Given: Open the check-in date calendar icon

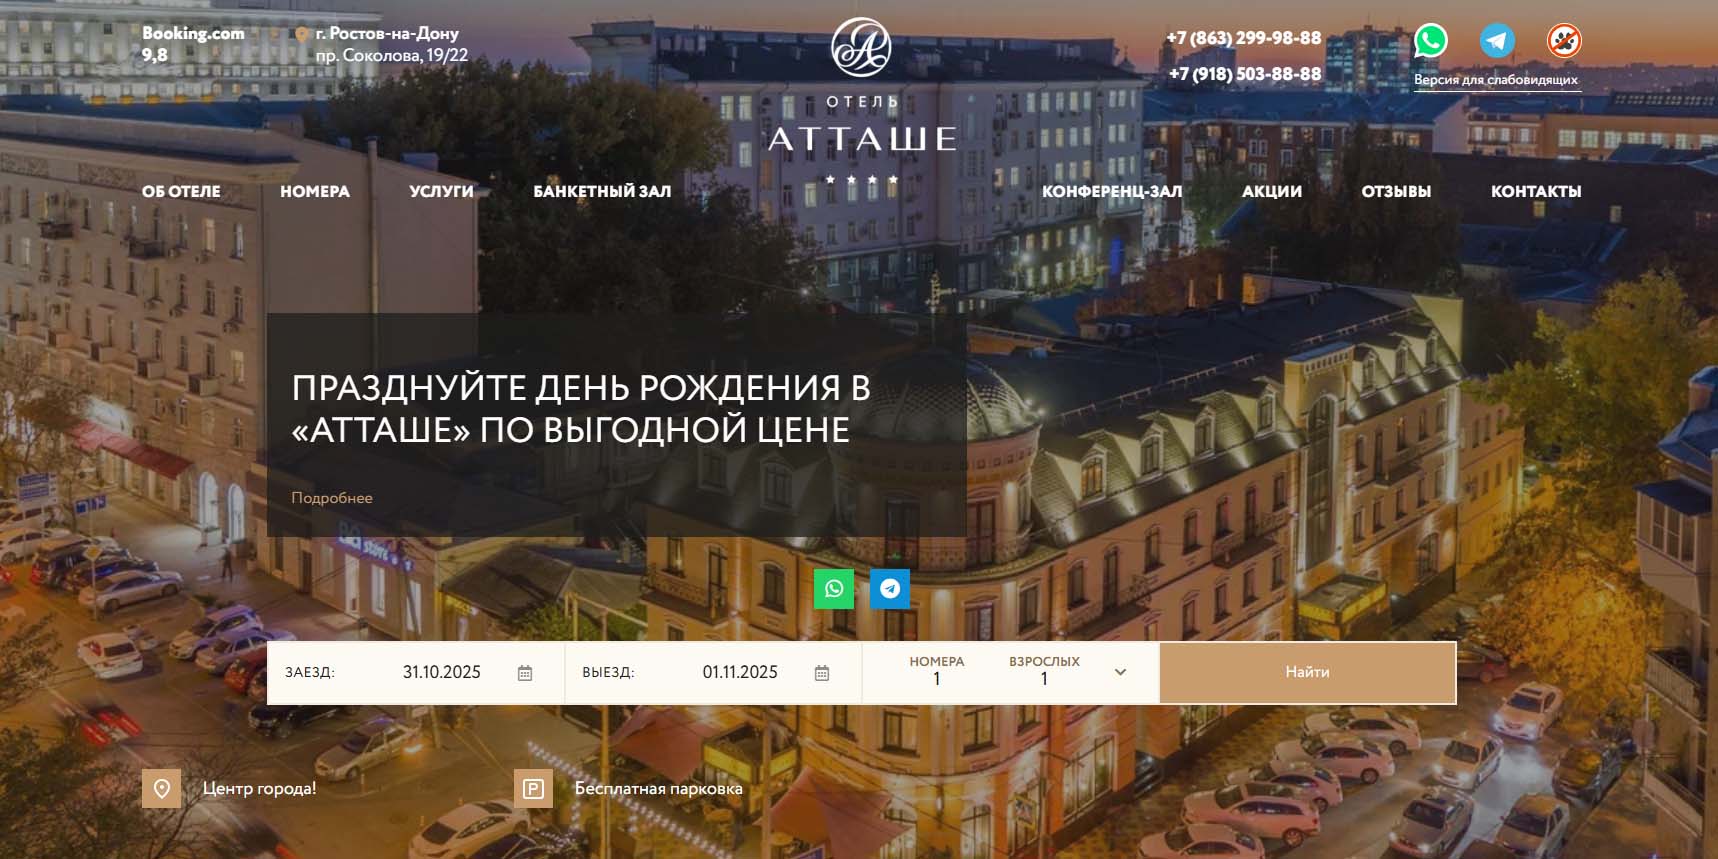Looking at the screenshot, I should point(525,673).
